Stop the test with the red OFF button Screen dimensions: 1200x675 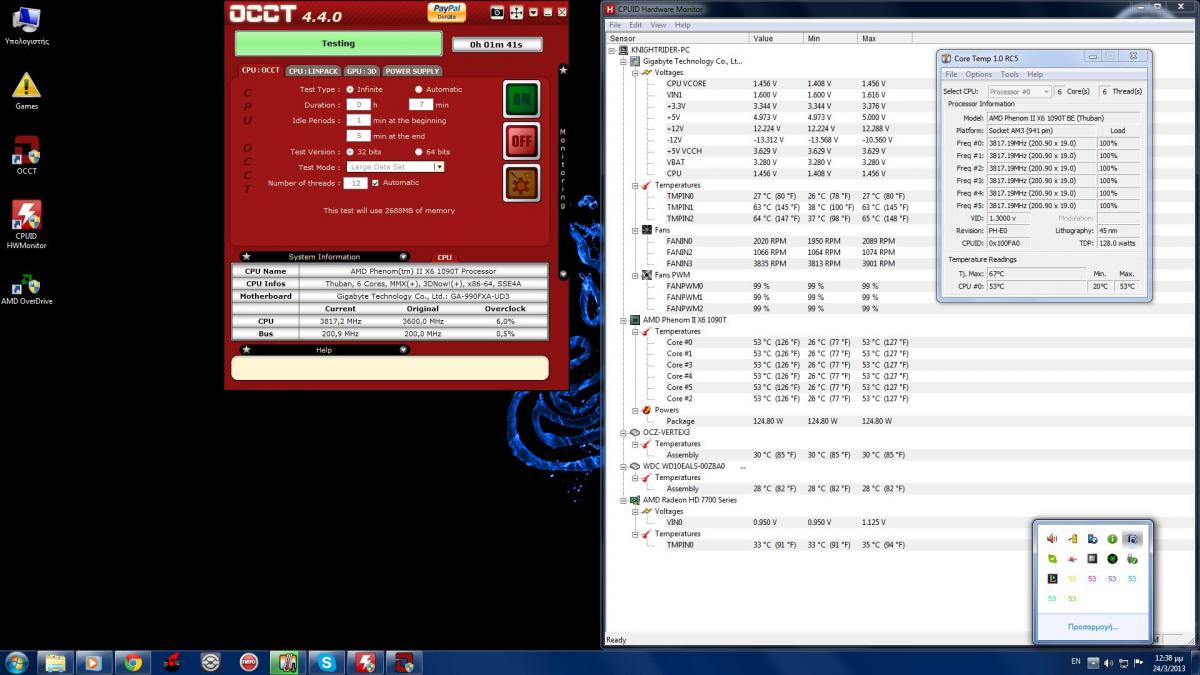tap(521, 142)
